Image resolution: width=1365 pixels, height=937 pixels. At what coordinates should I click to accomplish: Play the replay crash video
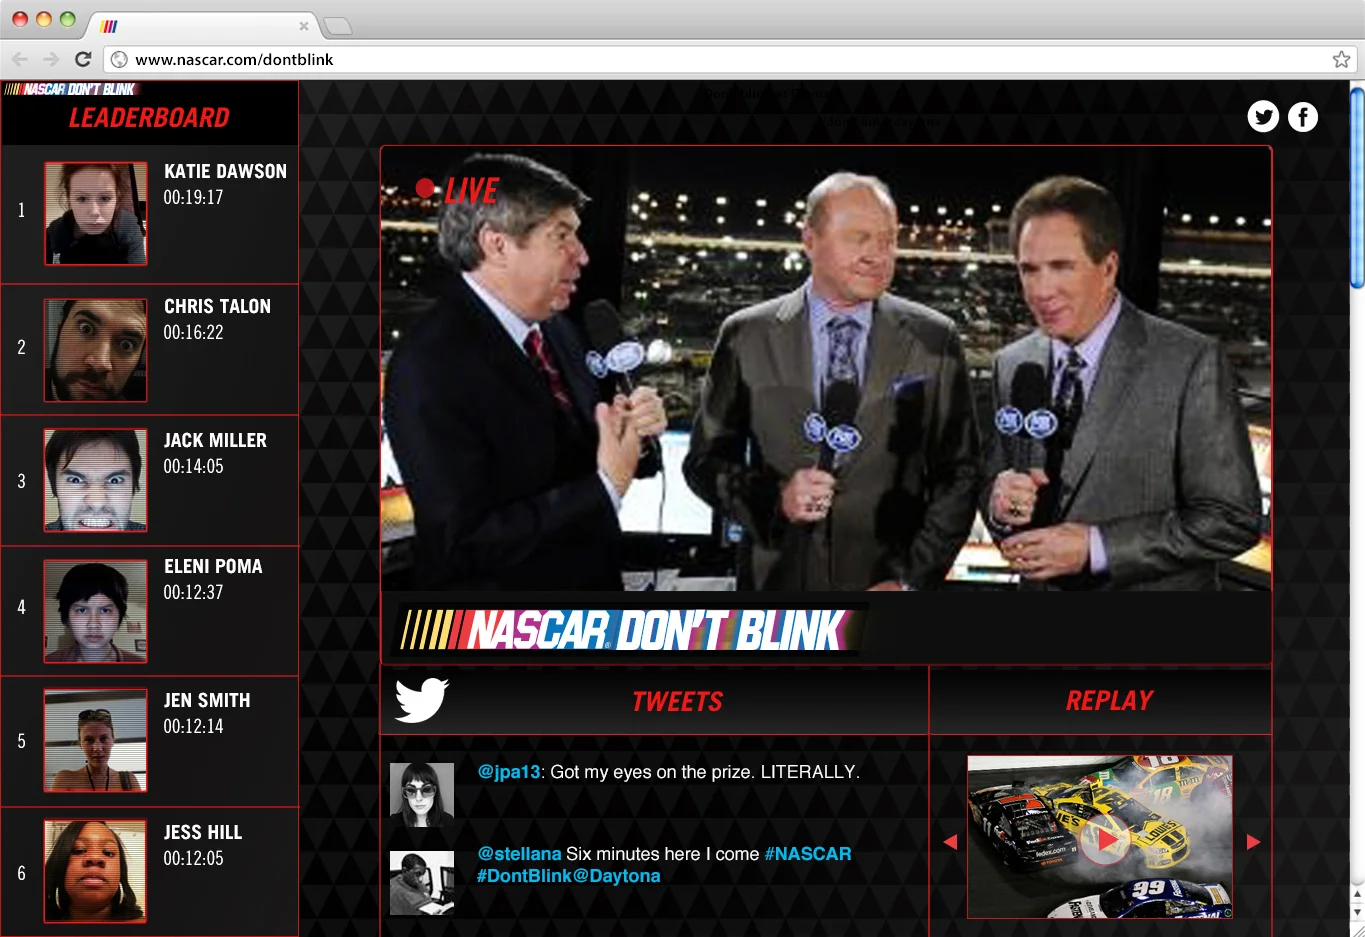[x=1104, y=840]
